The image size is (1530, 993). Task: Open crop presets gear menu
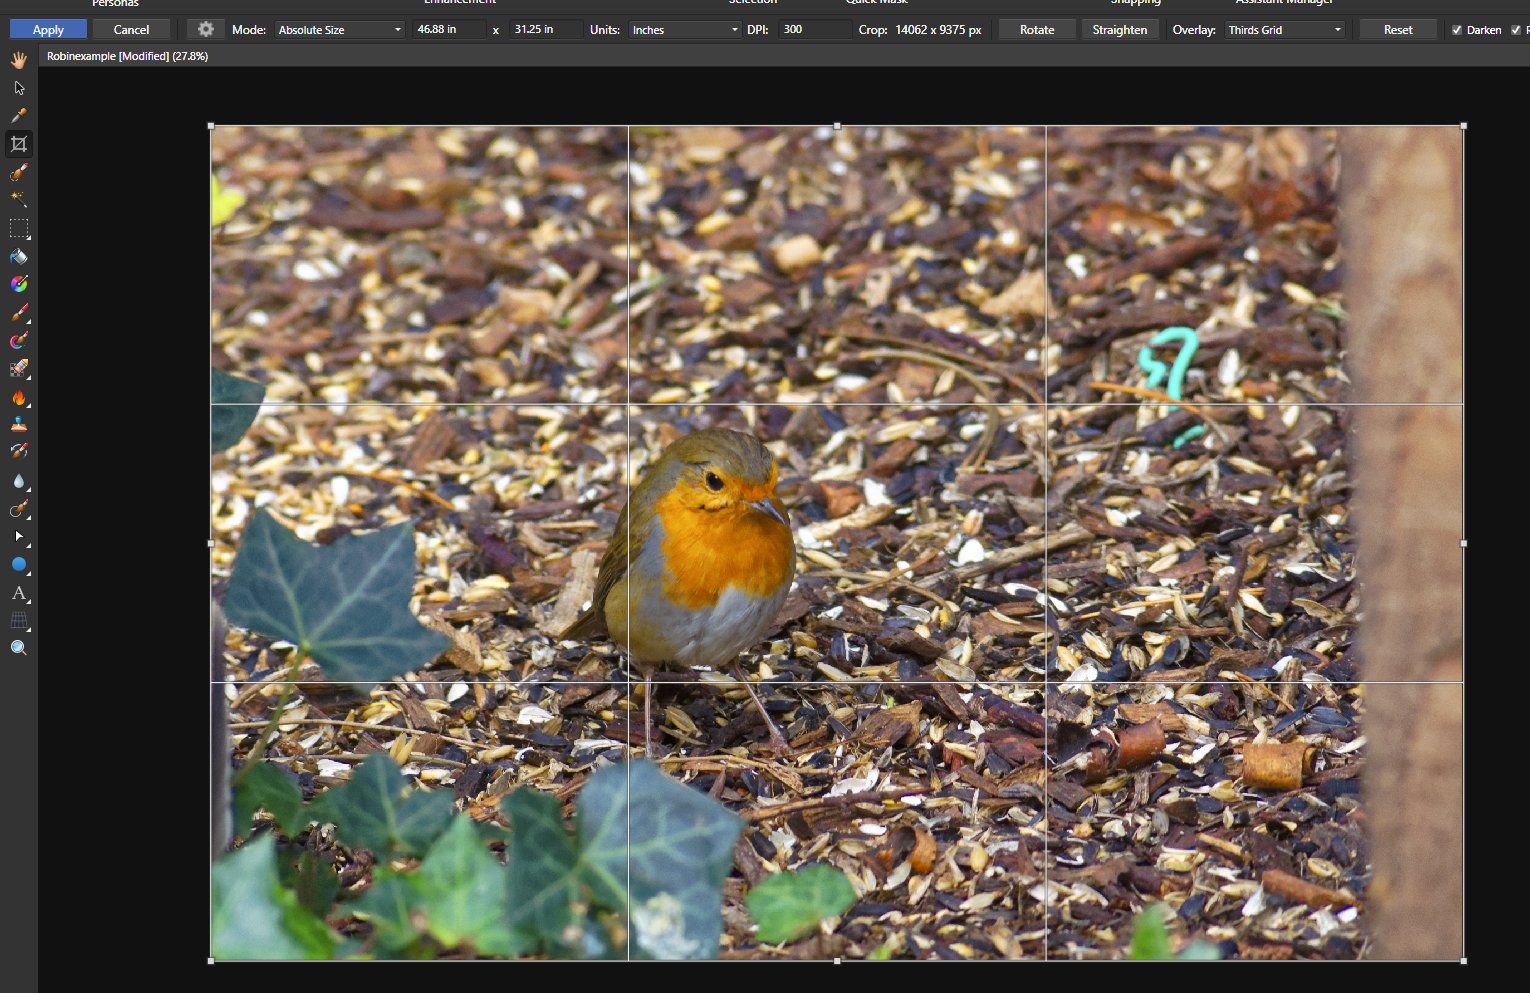click(x=205, y=29)
